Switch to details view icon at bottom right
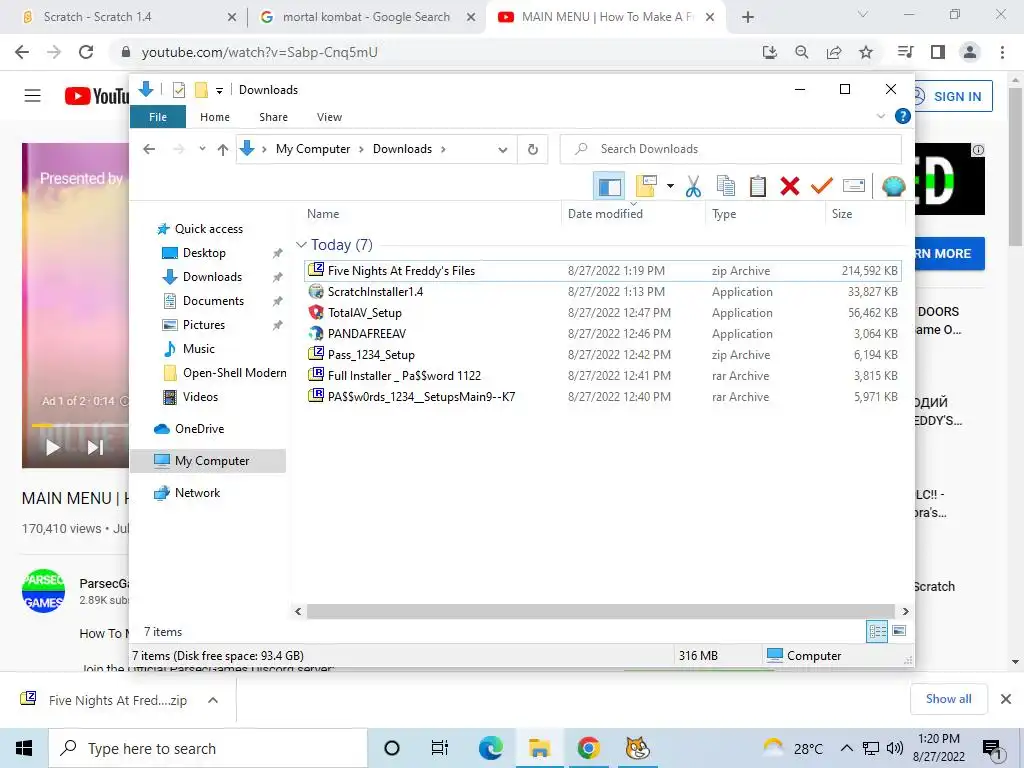This screenshot has height=768, width=1024. tap(877, 631)
